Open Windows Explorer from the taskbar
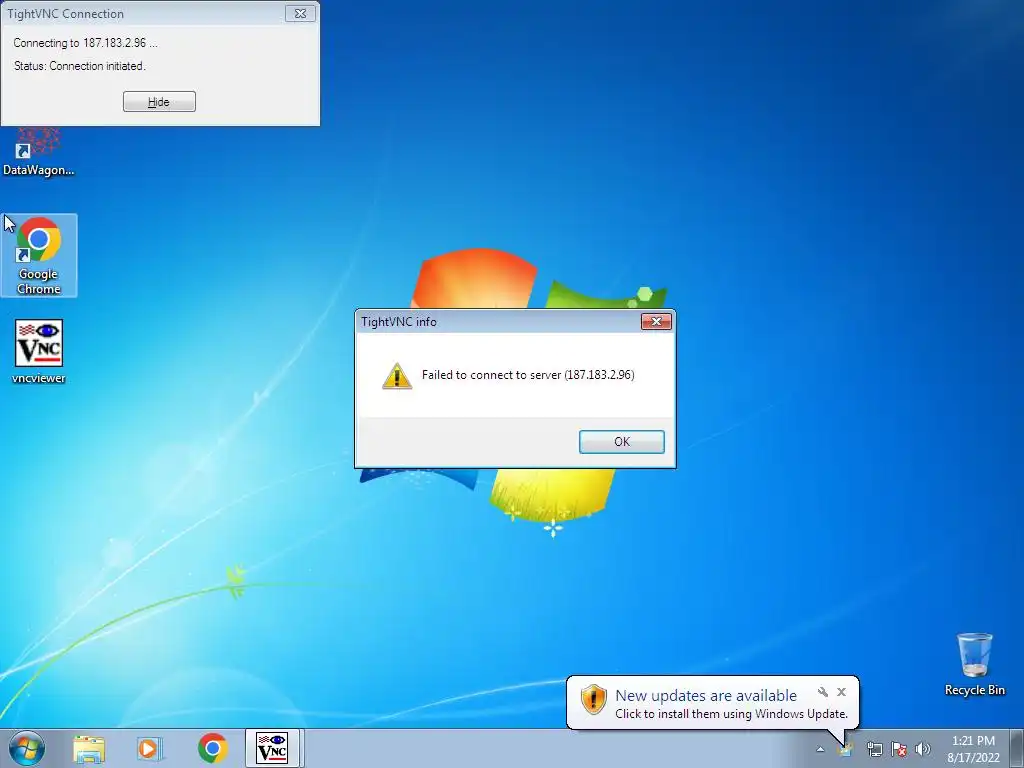 (89, 749)
